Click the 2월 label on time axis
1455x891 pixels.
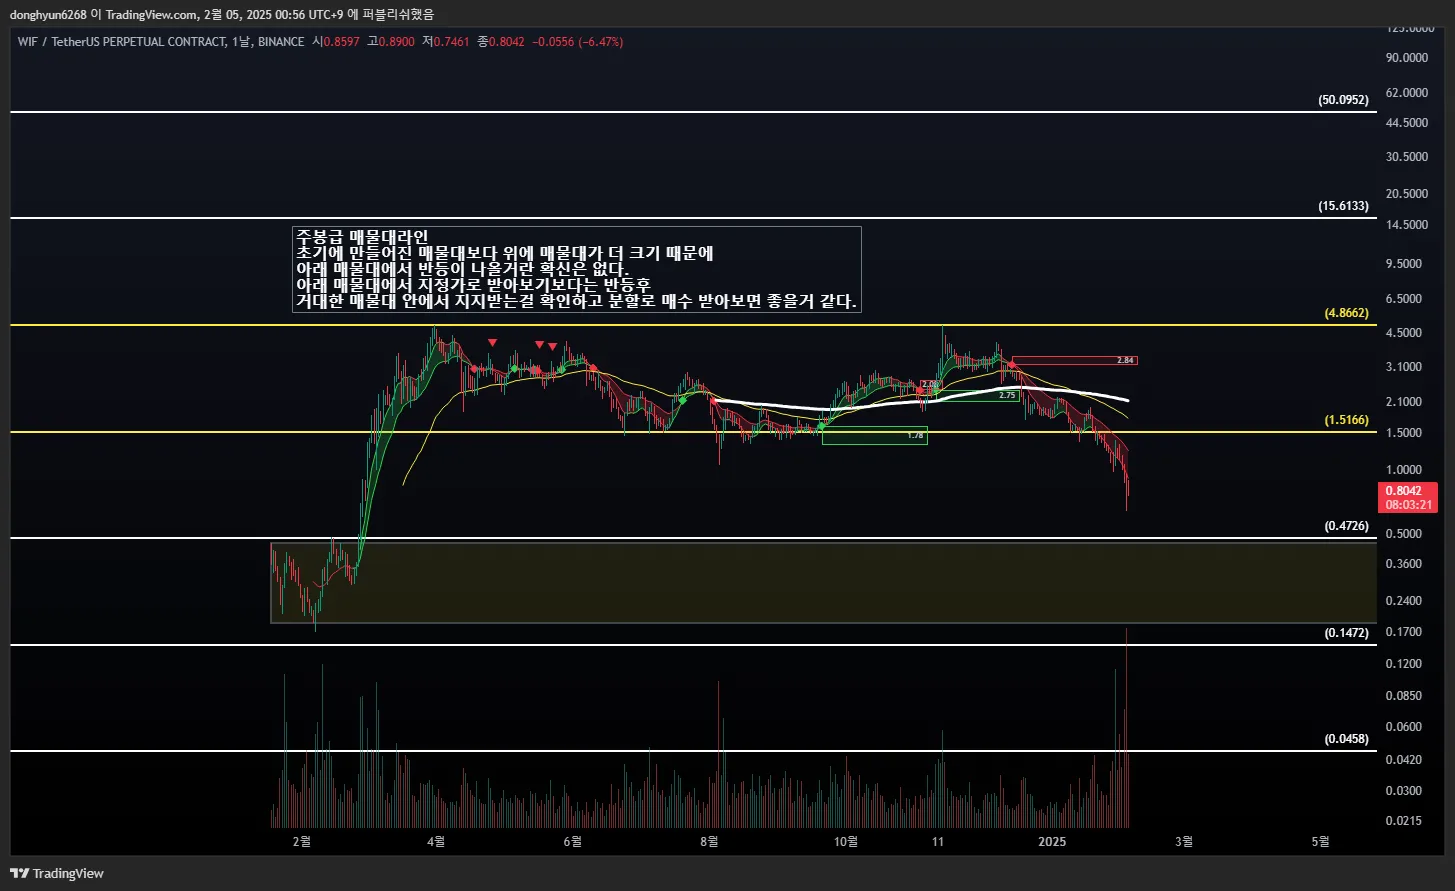pyautogui.click(x=302, y=841)
